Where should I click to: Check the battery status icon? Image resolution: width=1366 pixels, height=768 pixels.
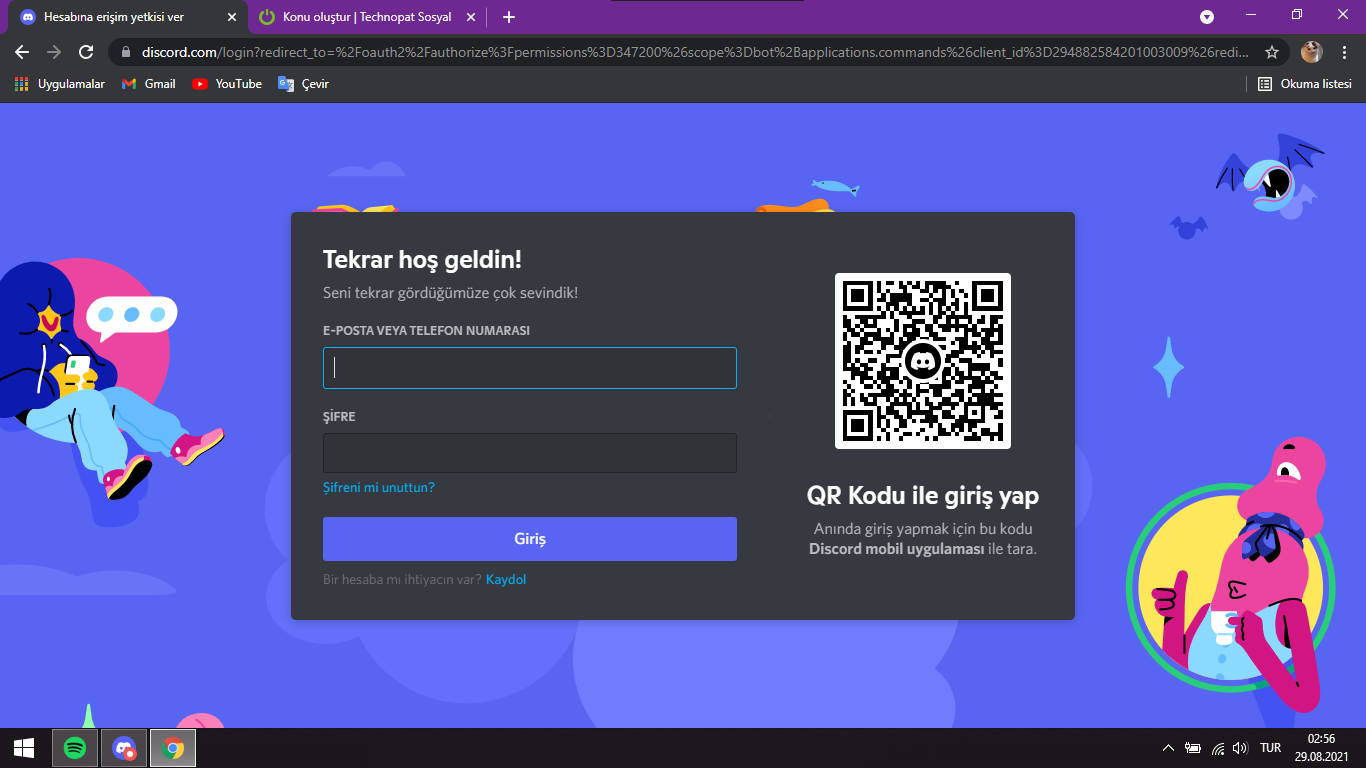click(x=1193, y=748)
